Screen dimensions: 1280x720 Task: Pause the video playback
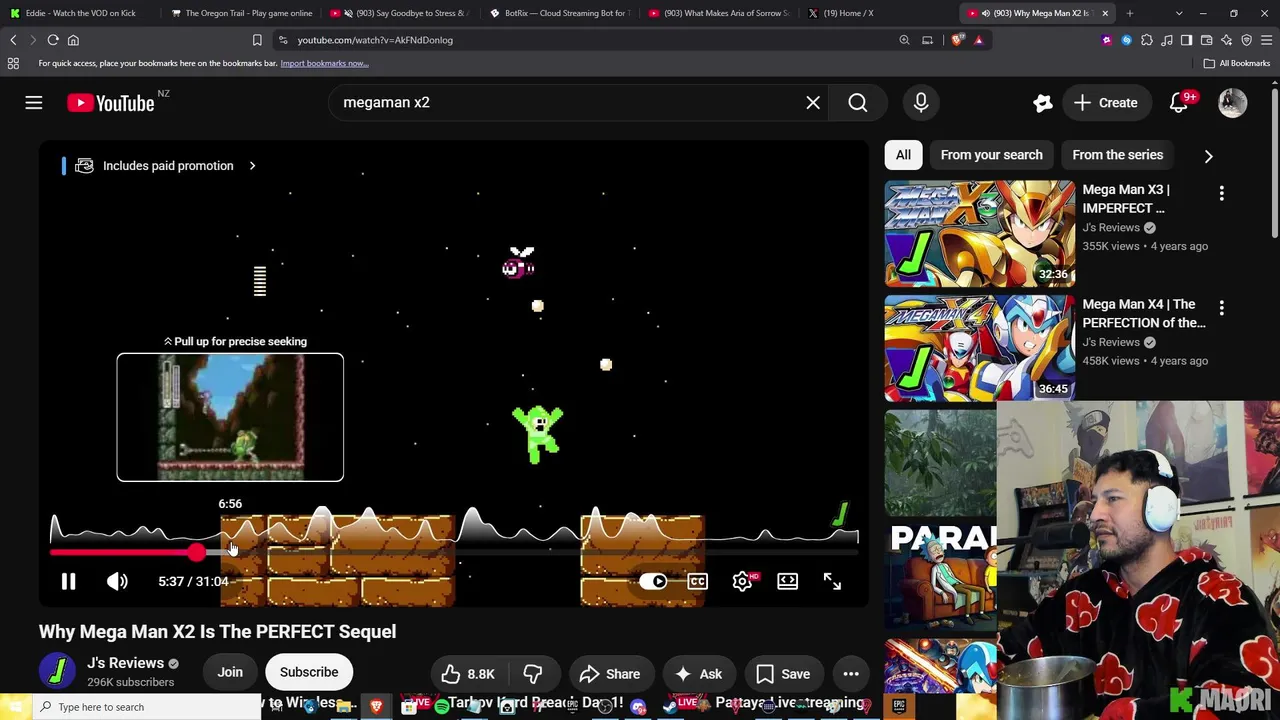(68, 581)
